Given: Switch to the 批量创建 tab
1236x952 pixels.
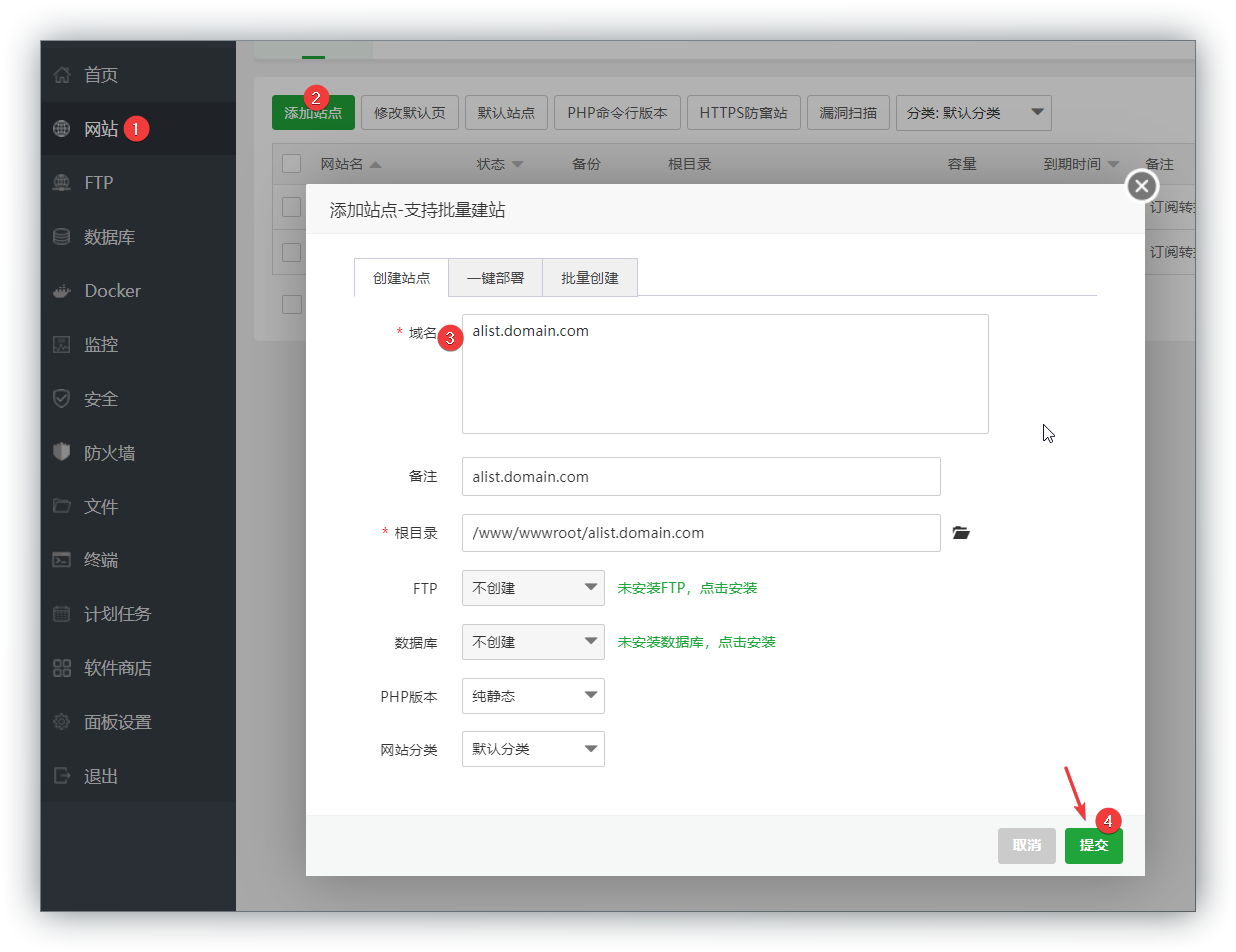Looking at the screenshot, I should [589, 279].
